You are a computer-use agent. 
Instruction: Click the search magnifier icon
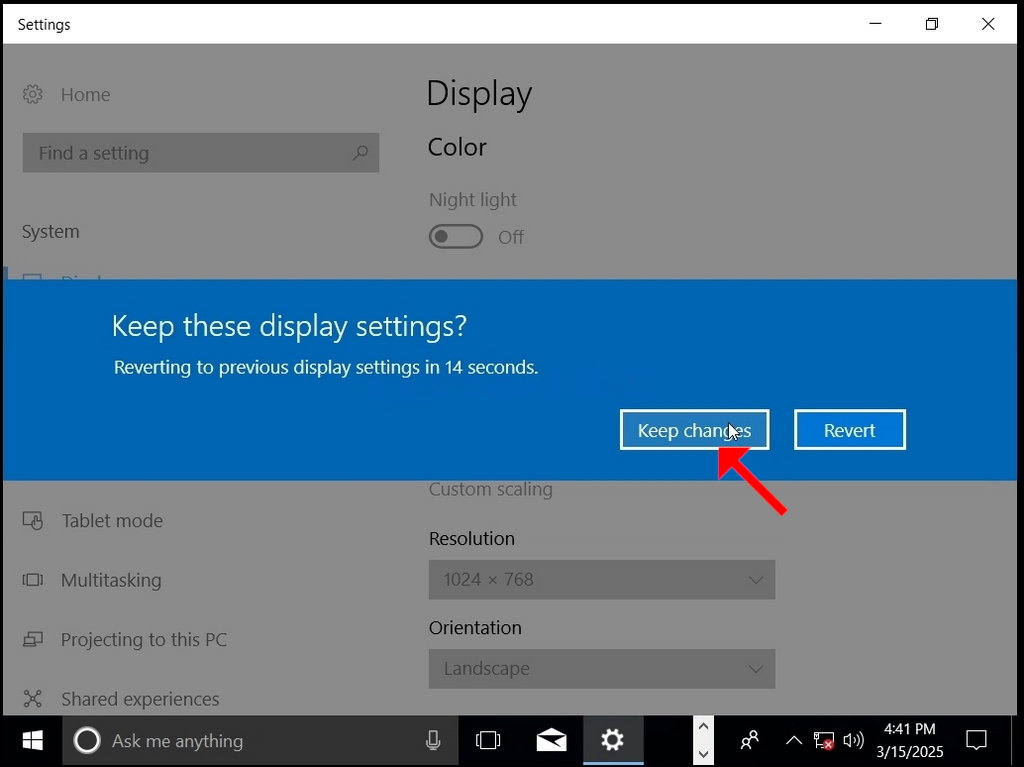[360, 153]
